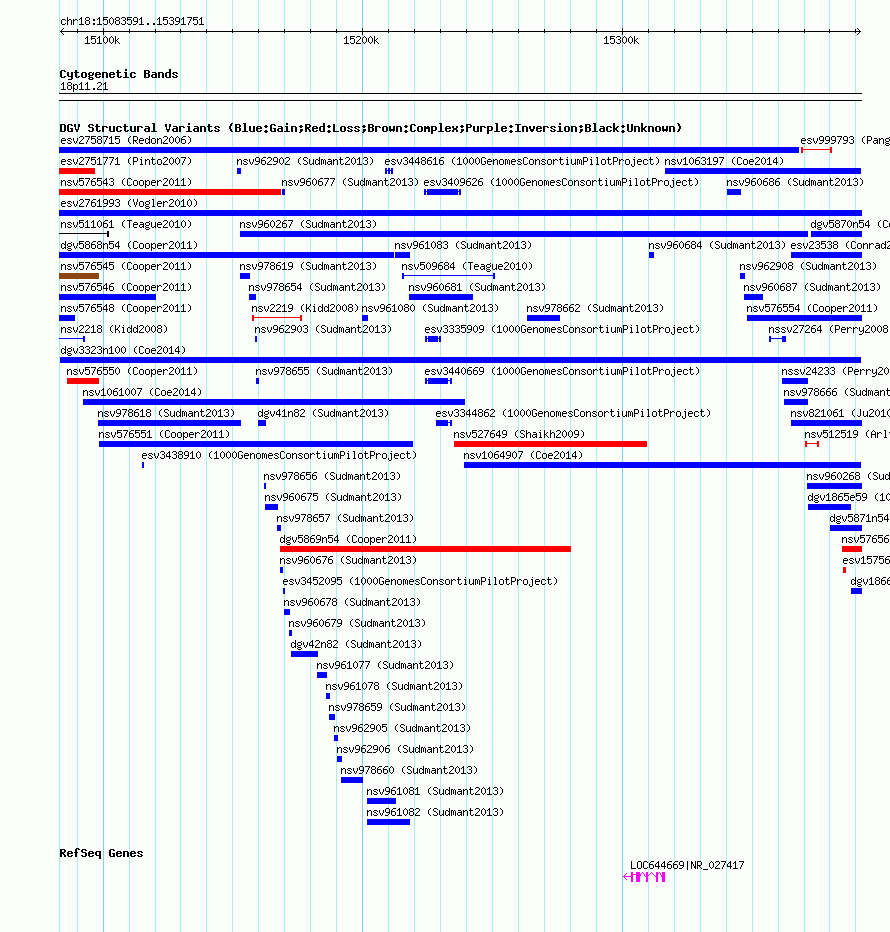Select nsv961077 (Sudmant2013) variant label
The height and width of the screenshot is (932, 890).
tap(385, 665)
